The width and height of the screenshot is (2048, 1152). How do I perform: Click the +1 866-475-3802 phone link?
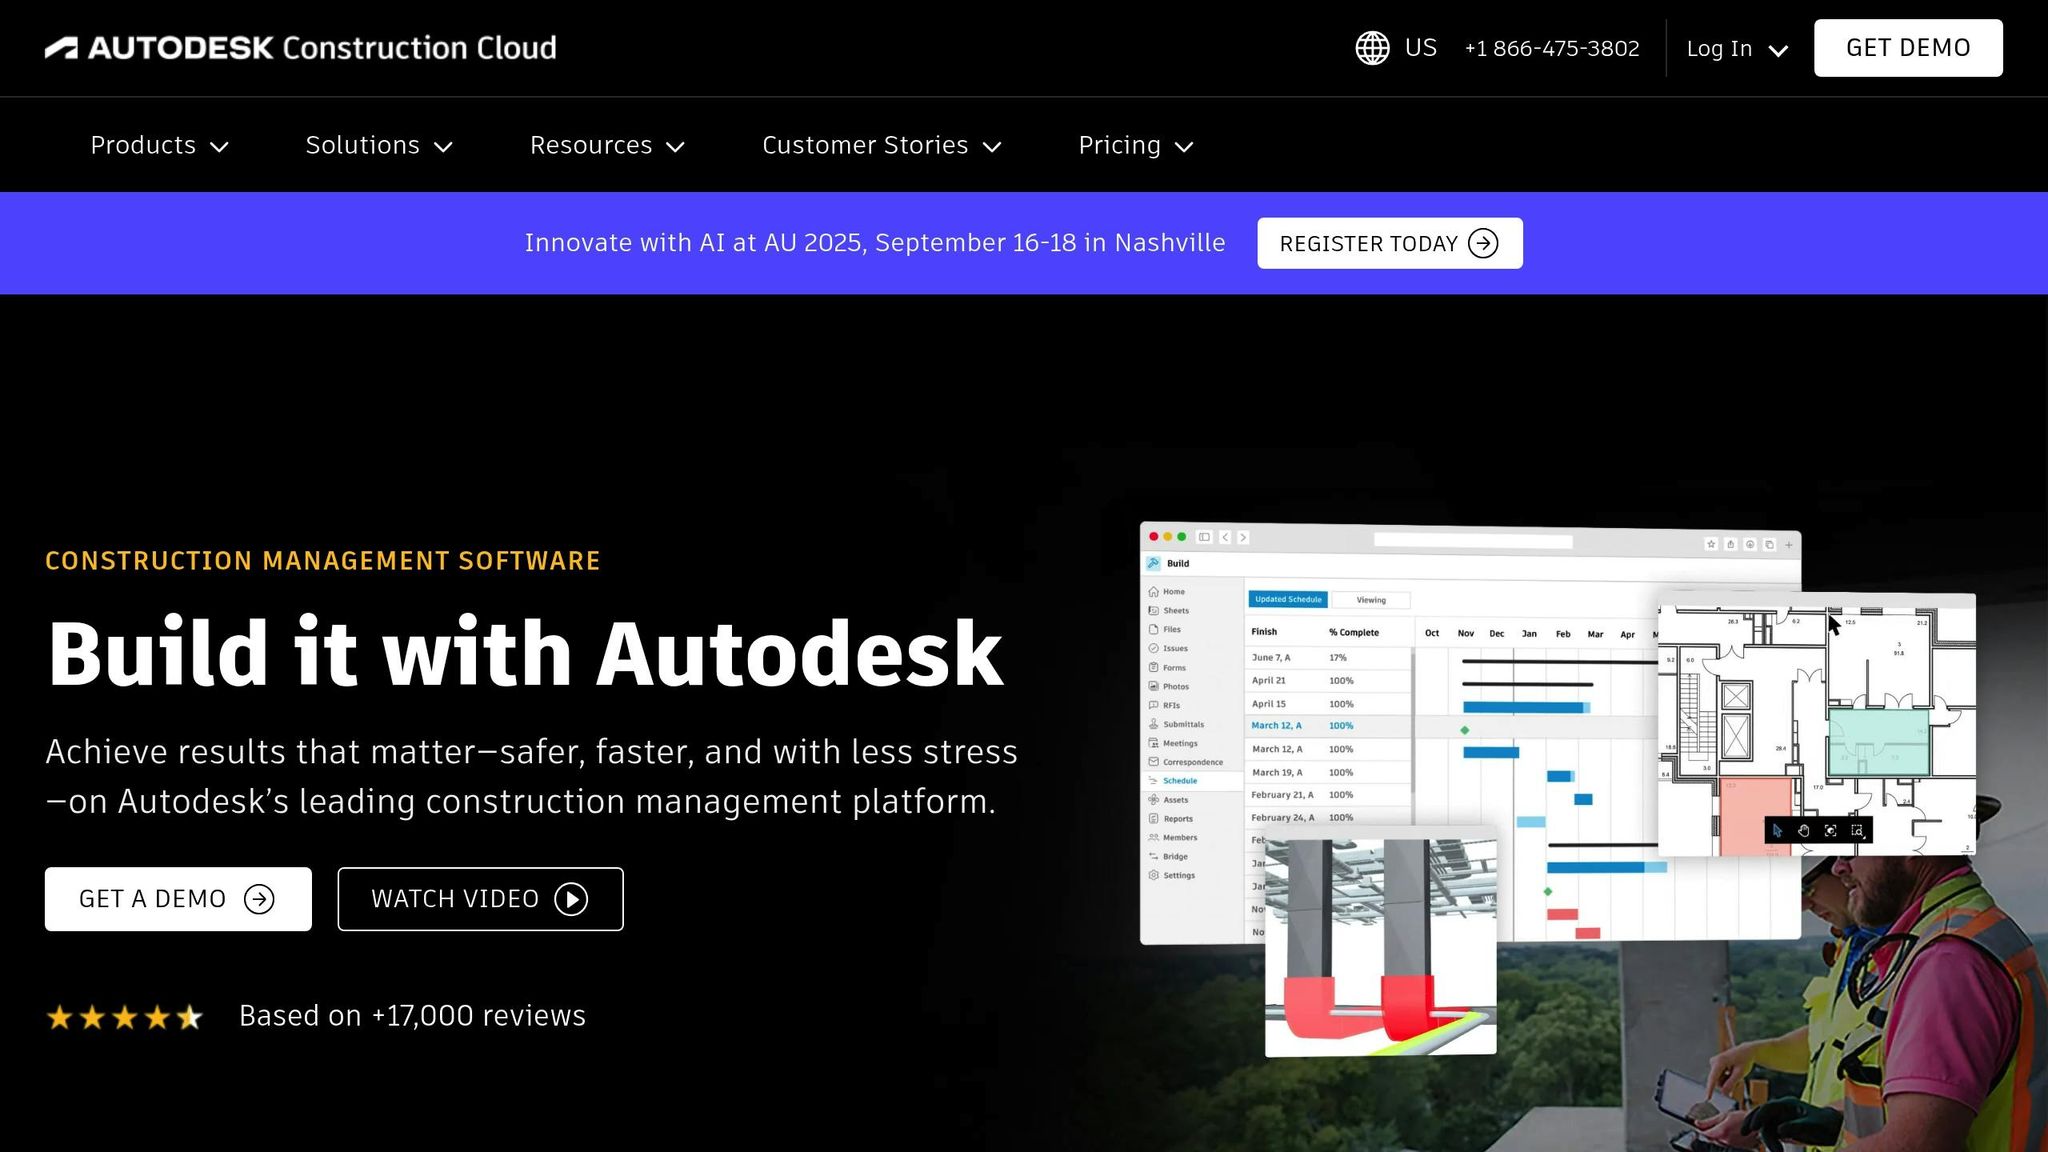1552,48
